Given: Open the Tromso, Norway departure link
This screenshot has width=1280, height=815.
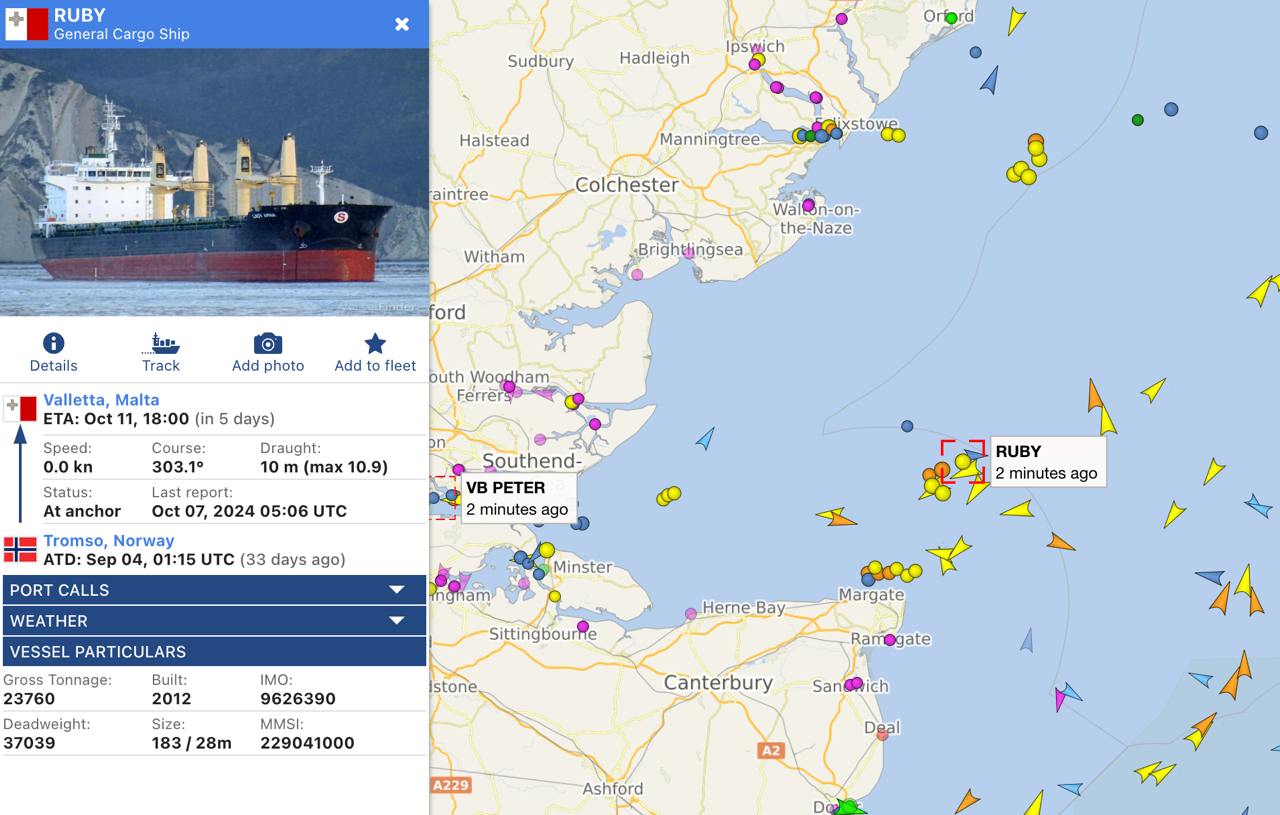Looking at the screenshot, I should click(109, 540).
